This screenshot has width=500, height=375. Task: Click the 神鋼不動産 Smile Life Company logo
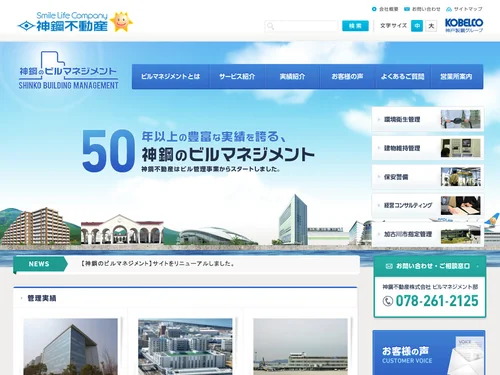[63, 22]
